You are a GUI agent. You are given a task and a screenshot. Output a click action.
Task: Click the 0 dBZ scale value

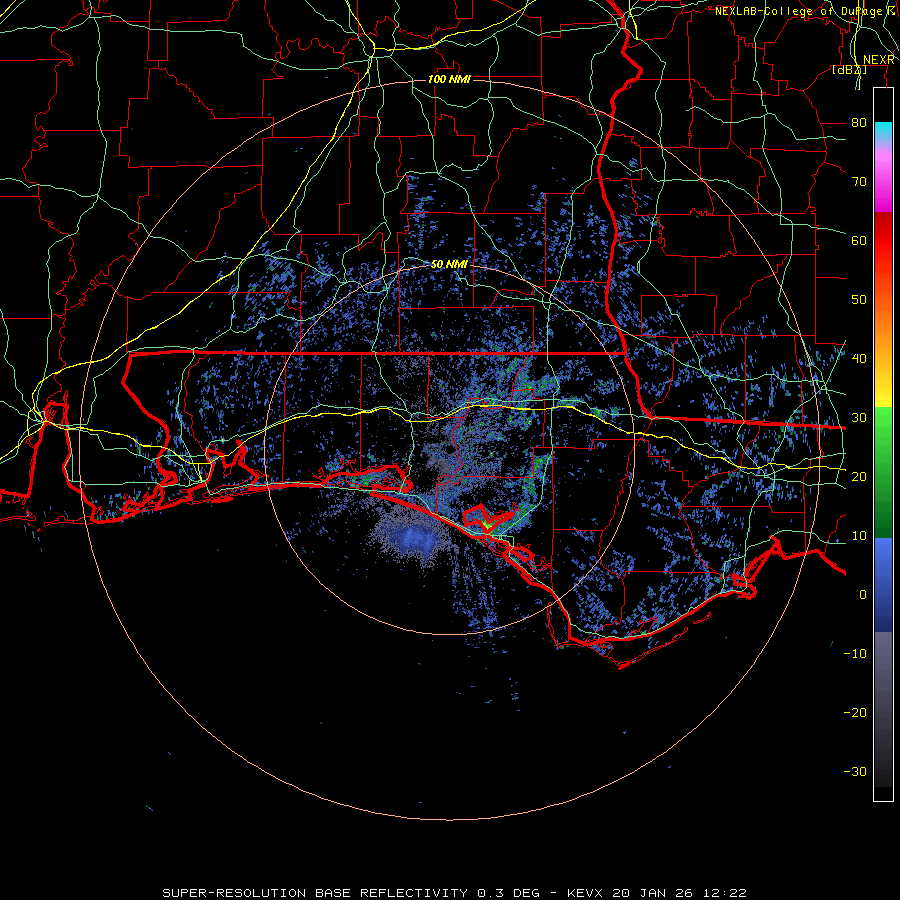863,595
